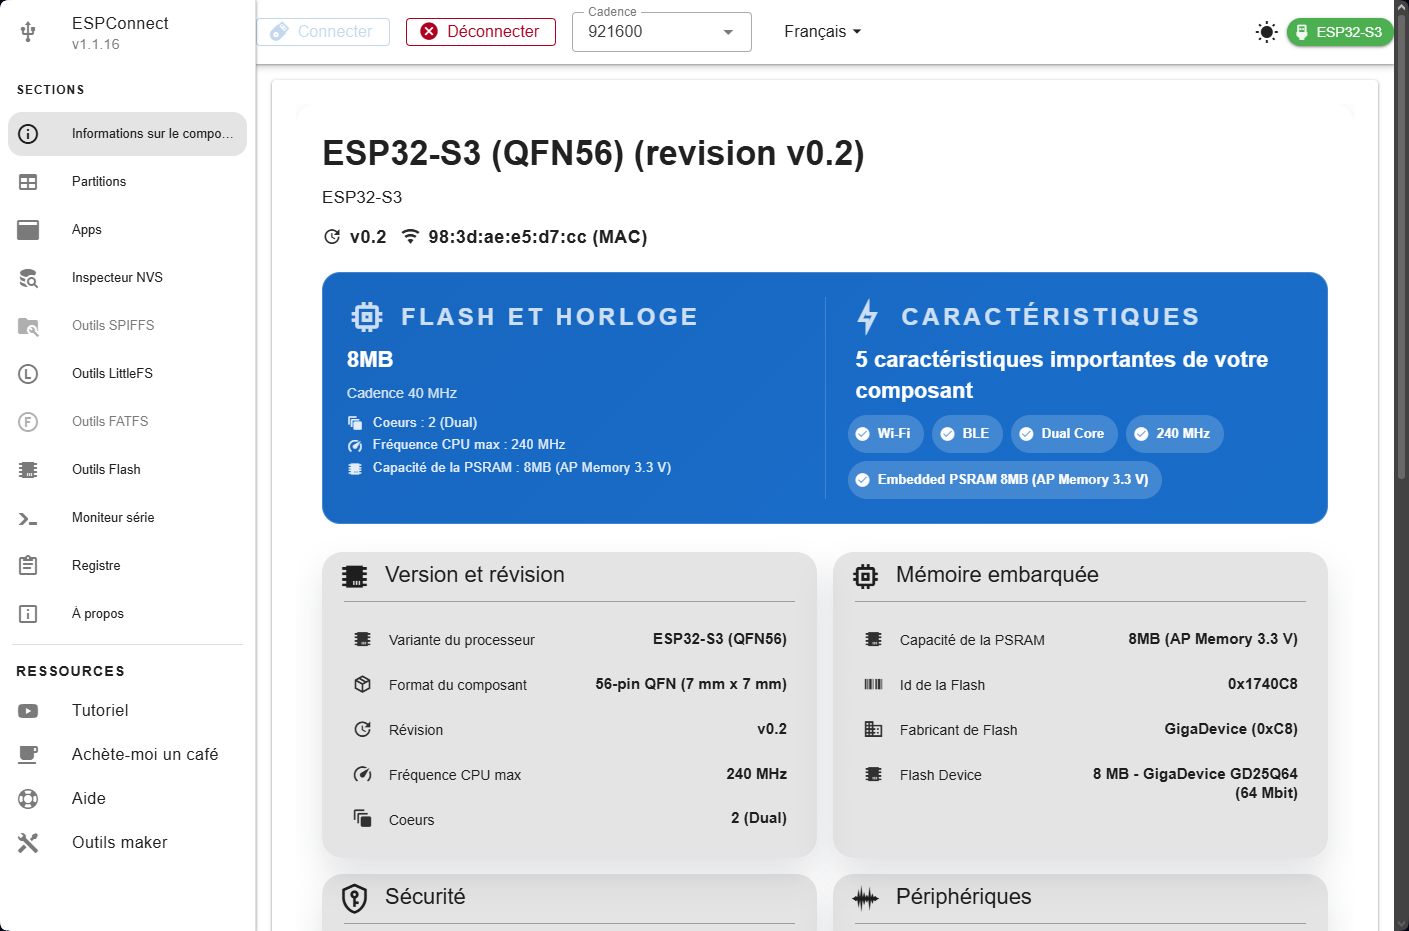Screen dimensions: 1409x931
Task: Click the Flash Device value GigaDevice GD25Q64
Action: pyautogui.click(x=1195, y=783)
